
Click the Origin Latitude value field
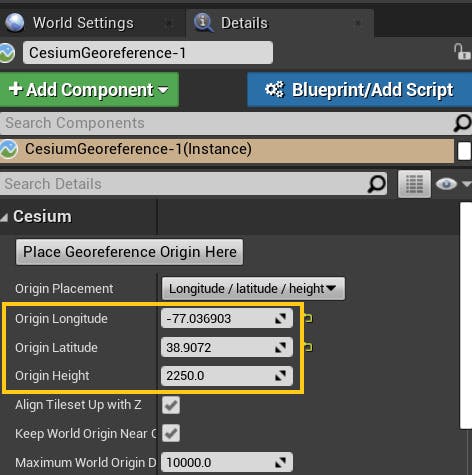227,347
